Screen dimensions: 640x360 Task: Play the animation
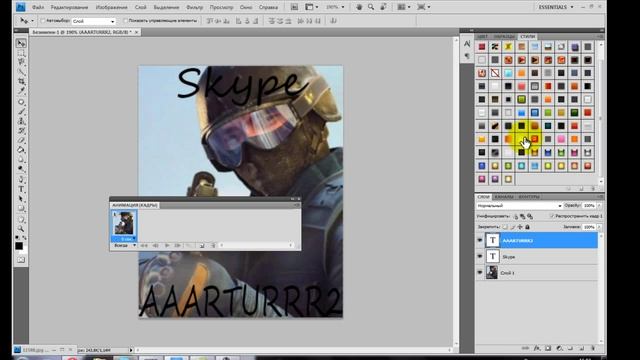tap(167, 245)
